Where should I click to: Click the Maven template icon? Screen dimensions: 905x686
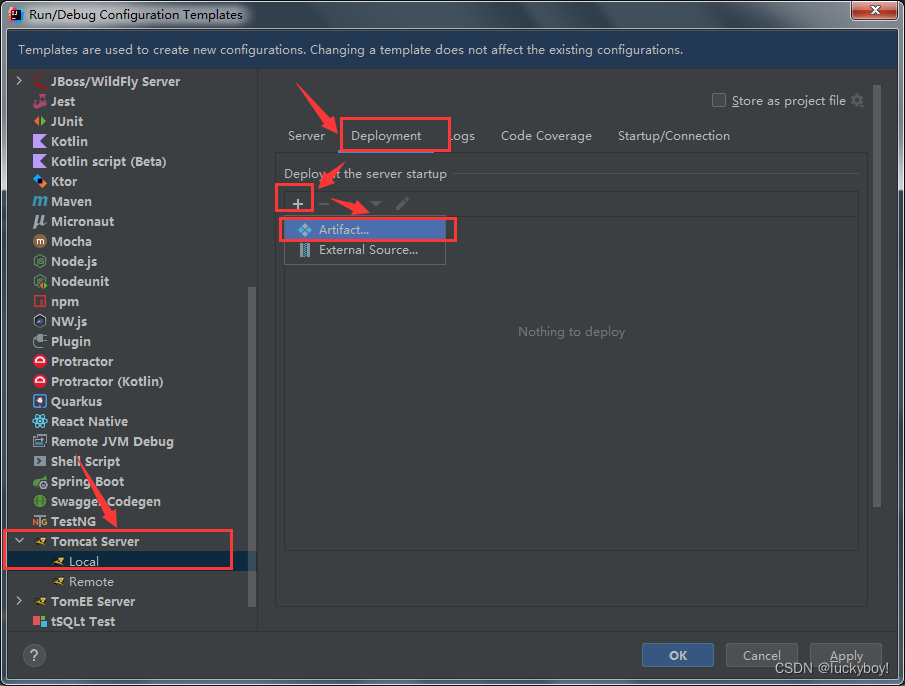pos(40,201)
